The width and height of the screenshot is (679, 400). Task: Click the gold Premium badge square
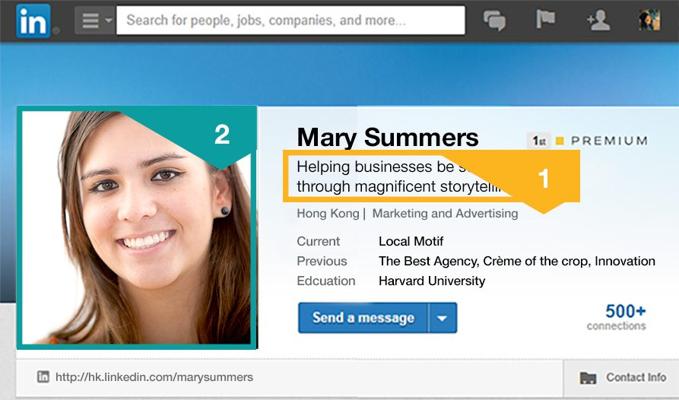(560, 141)
